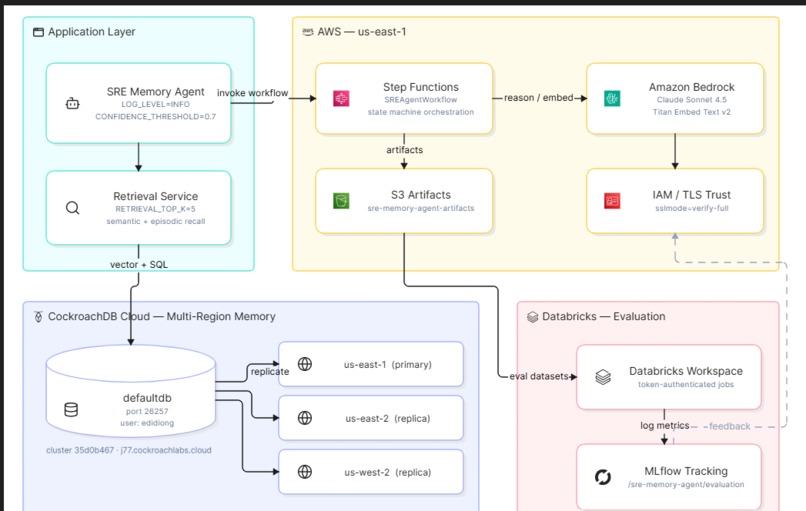Click the globe icon for us-east-1 primary
Image resolution: width=806 pixels, height=511 pixels.
[x=305, y=364]
